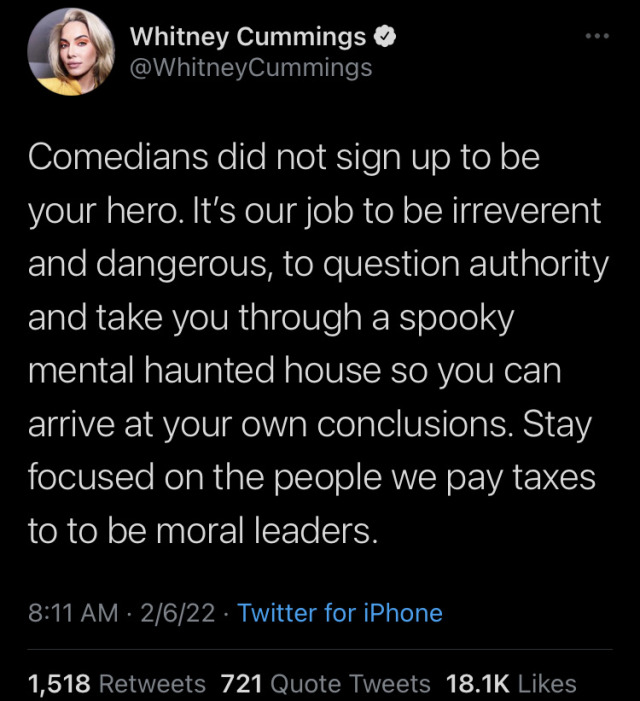View the Quote Tweets label list
640x701 pixels.
point(351,684)
